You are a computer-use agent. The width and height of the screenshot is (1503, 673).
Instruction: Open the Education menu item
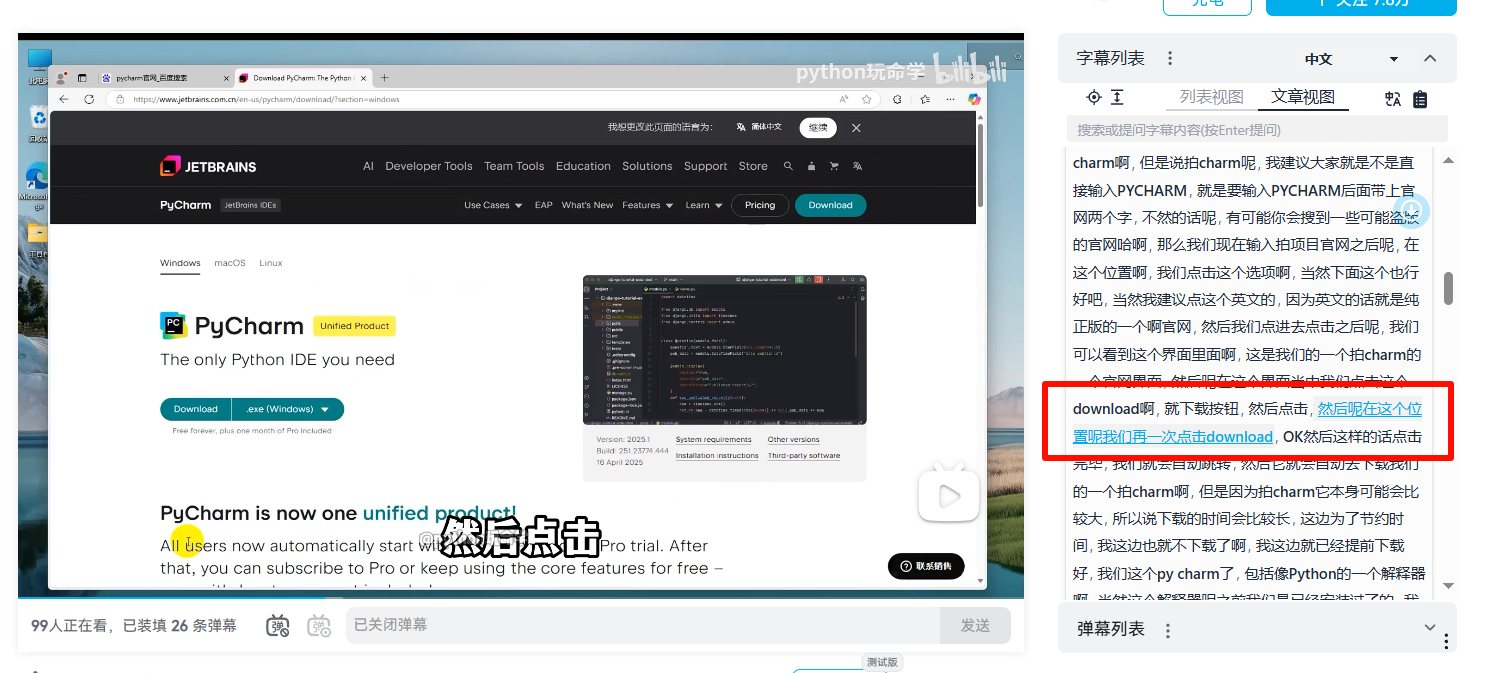point(583,166)
